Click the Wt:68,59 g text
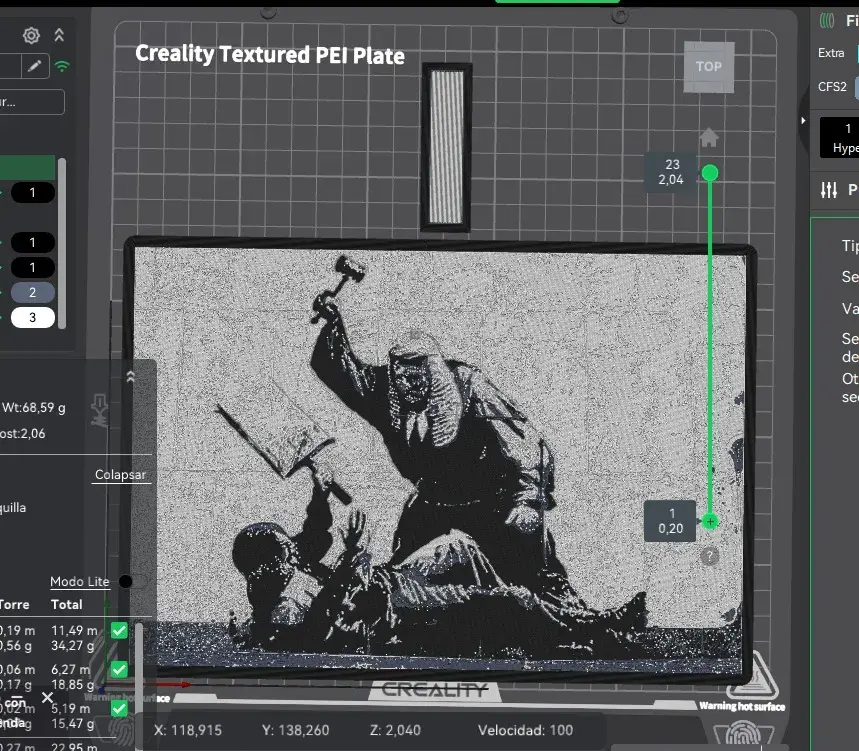Screen dimensions: 859x751 click(33, 408)
